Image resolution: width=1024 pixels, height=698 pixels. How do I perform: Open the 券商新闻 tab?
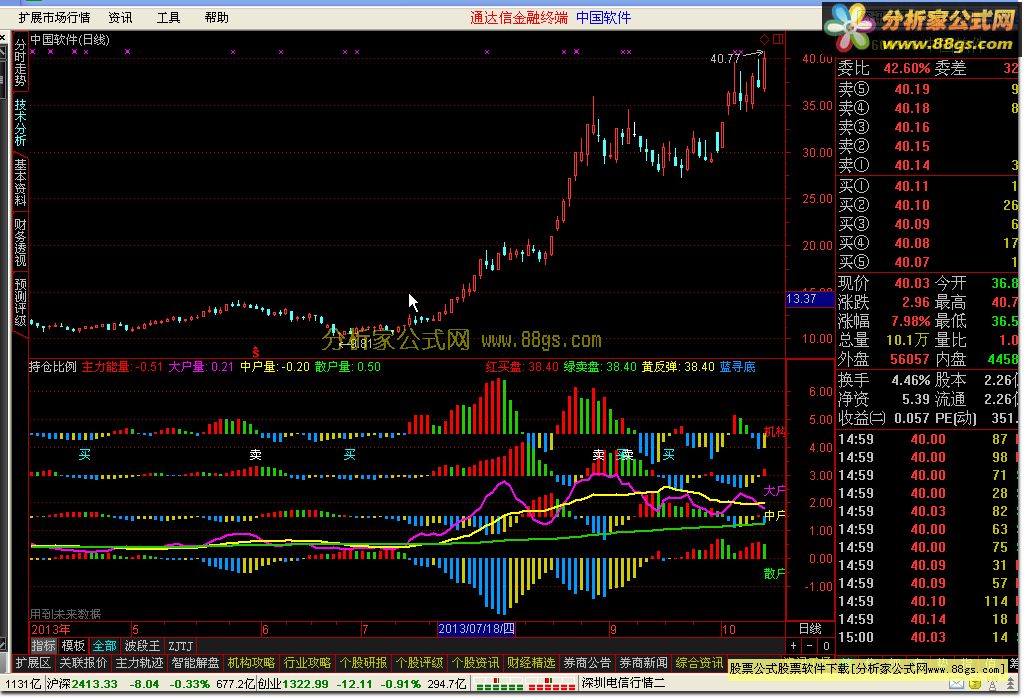pos(643,663)
